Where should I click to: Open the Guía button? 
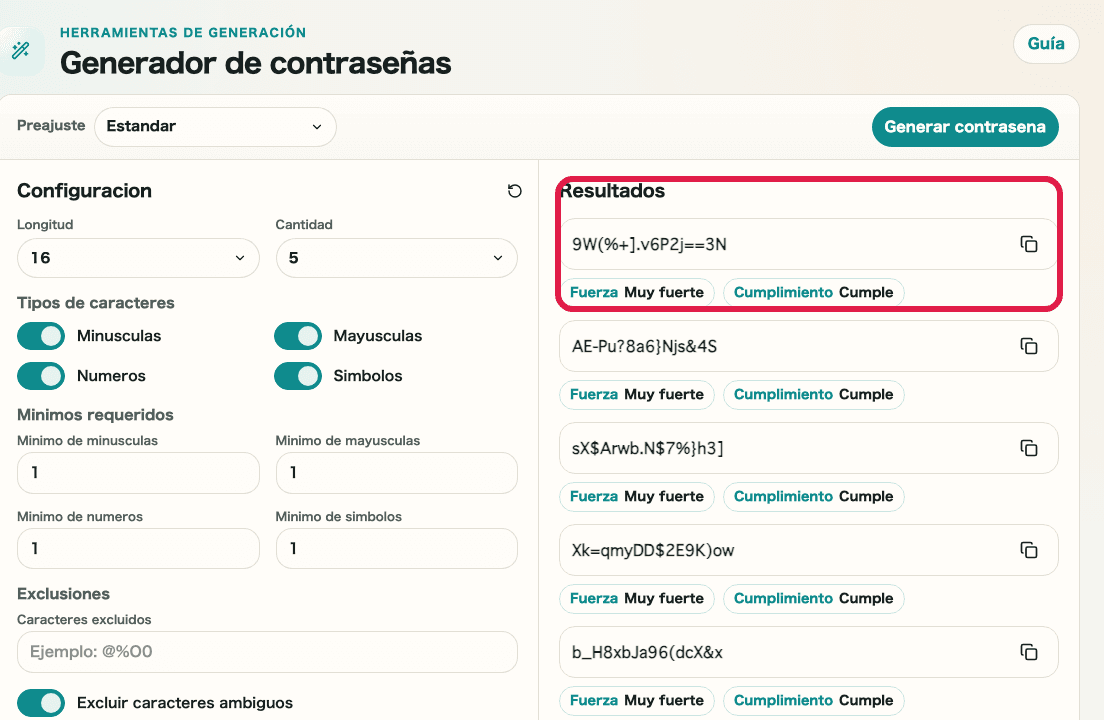click(x=1046, y=44)
